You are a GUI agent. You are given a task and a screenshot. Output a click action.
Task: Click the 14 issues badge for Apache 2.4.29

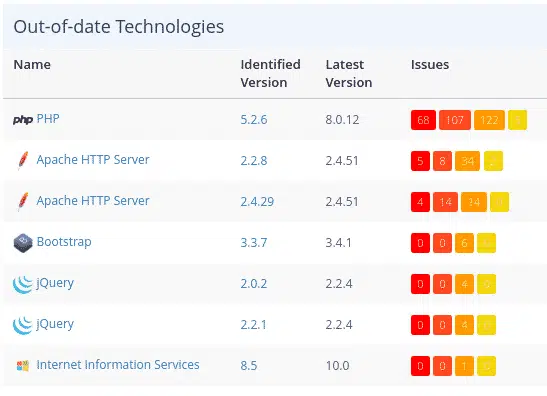tap(445, 202)
